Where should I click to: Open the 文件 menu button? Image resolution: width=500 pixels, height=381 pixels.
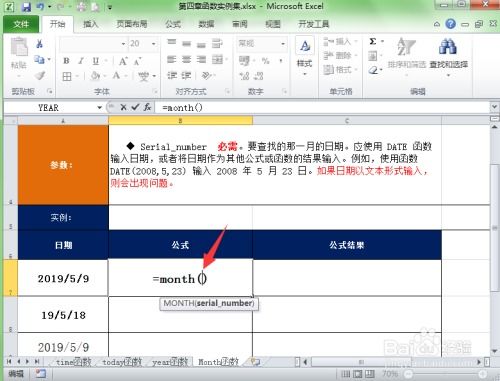coord(21,24)
